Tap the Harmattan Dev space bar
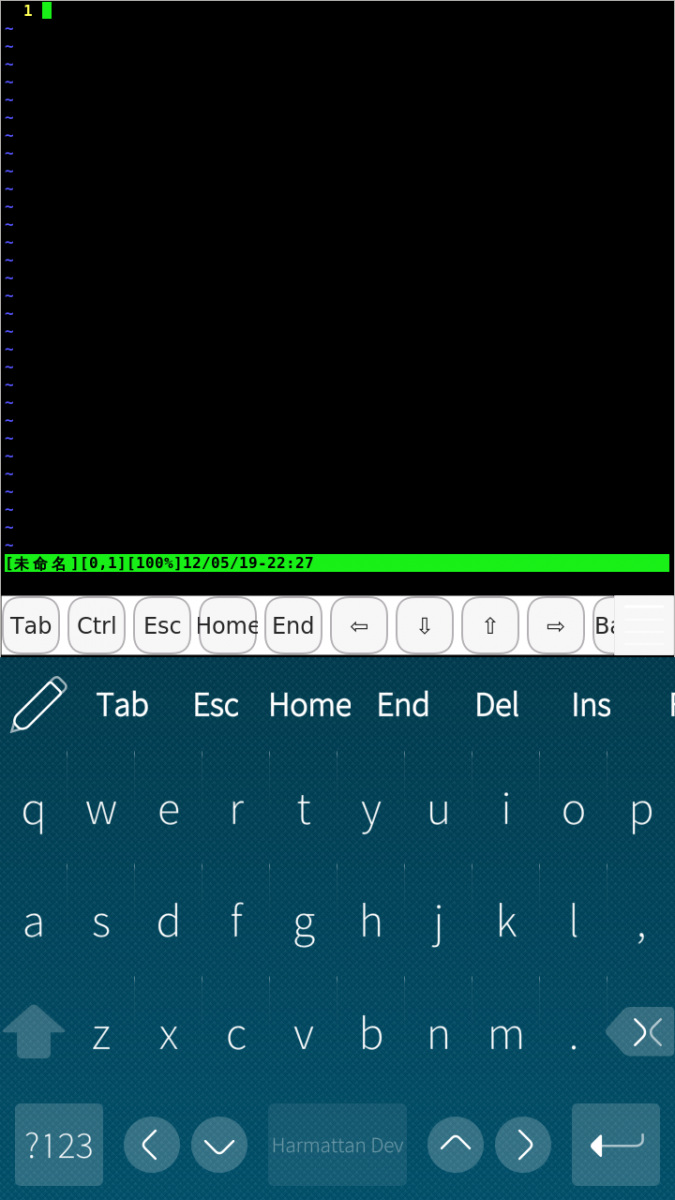Screen dimensions: 675x1200 pyautogui.click(x=338, y=1145)
